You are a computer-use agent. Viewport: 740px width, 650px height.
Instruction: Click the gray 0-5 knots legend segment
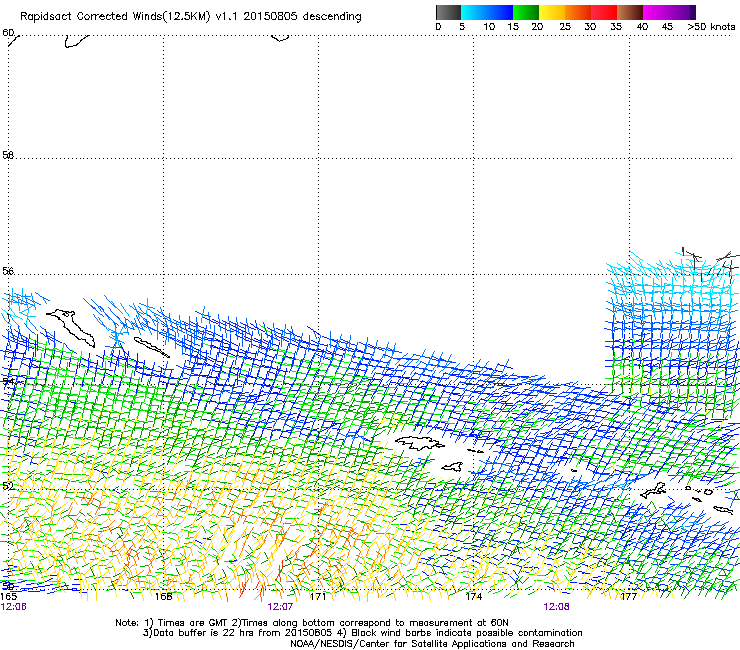click(448, 12)
